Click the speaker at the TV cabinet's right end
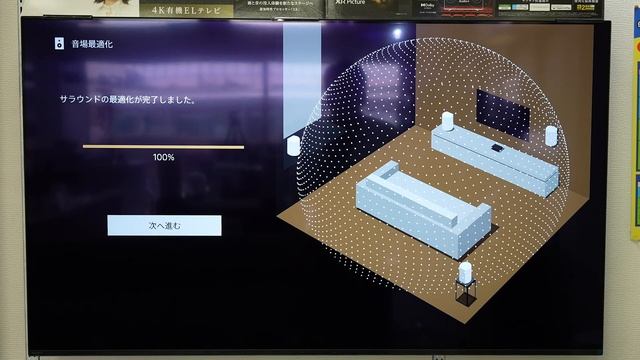This screenshot has height=360, width=640. 551,136
